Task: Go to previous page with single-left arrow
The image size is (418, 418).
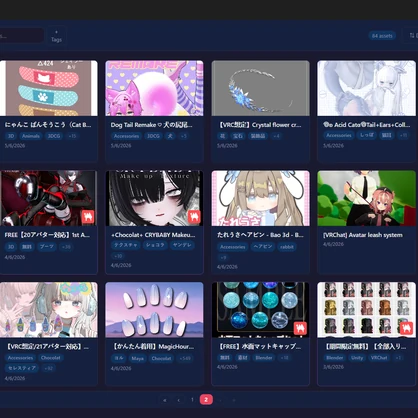Action: click(x=179, y=400)
